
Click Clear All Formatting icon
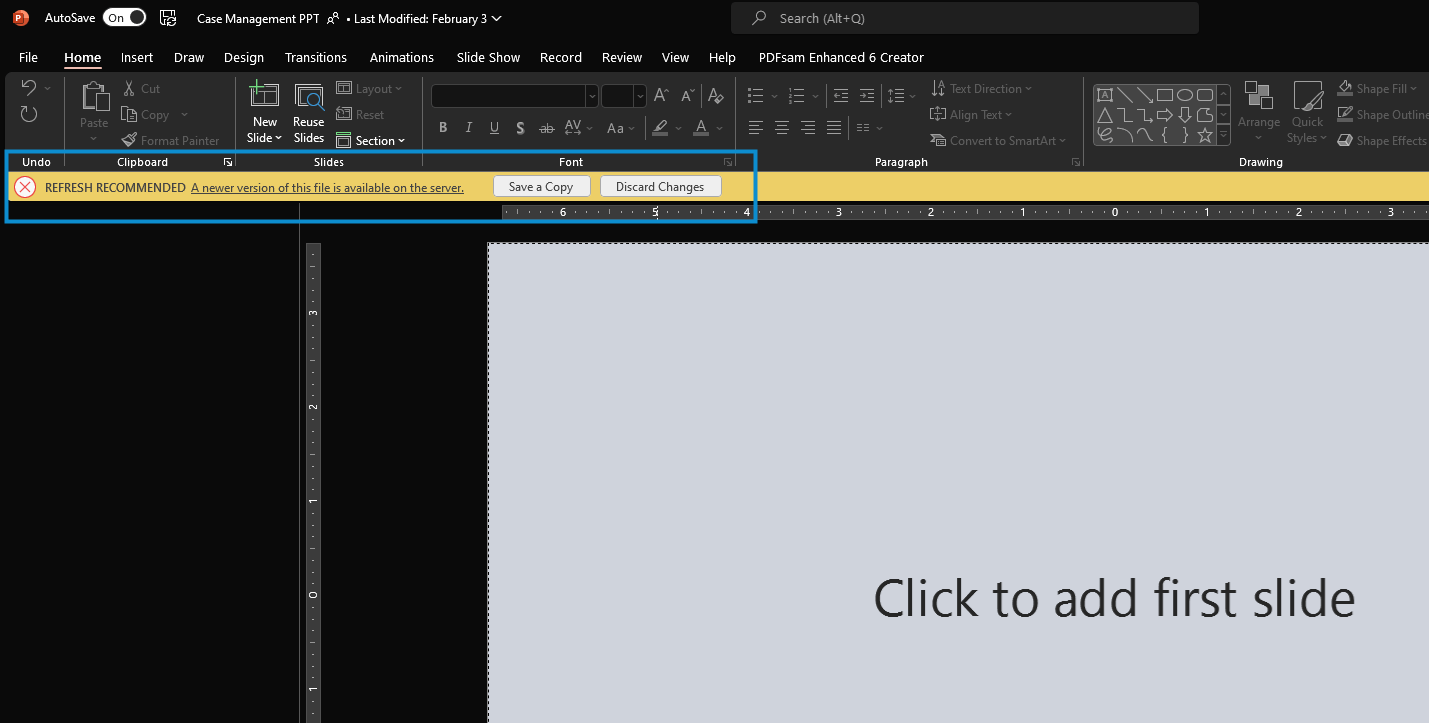[716, 96]
